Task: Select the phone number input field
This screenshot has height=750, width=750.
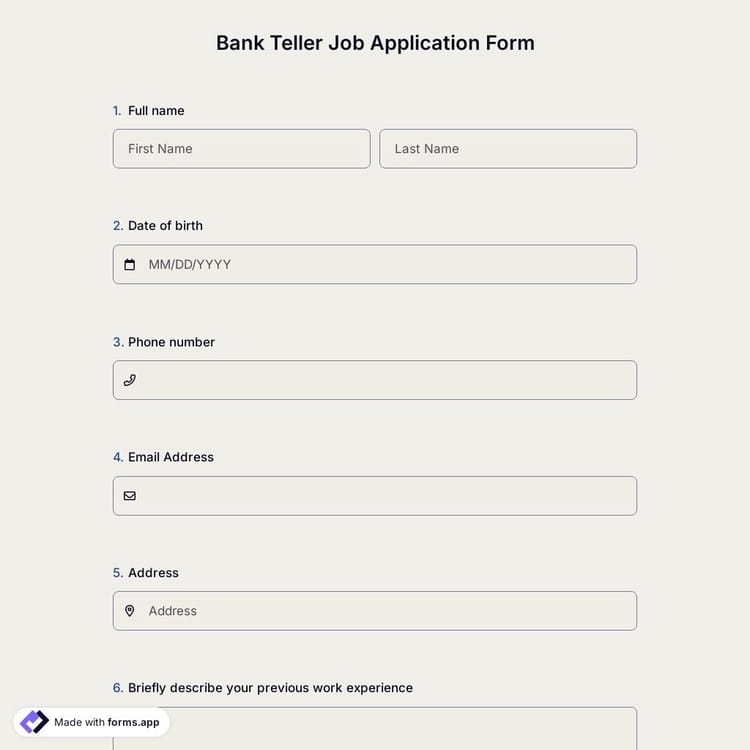Action: [x=390, y=380]
